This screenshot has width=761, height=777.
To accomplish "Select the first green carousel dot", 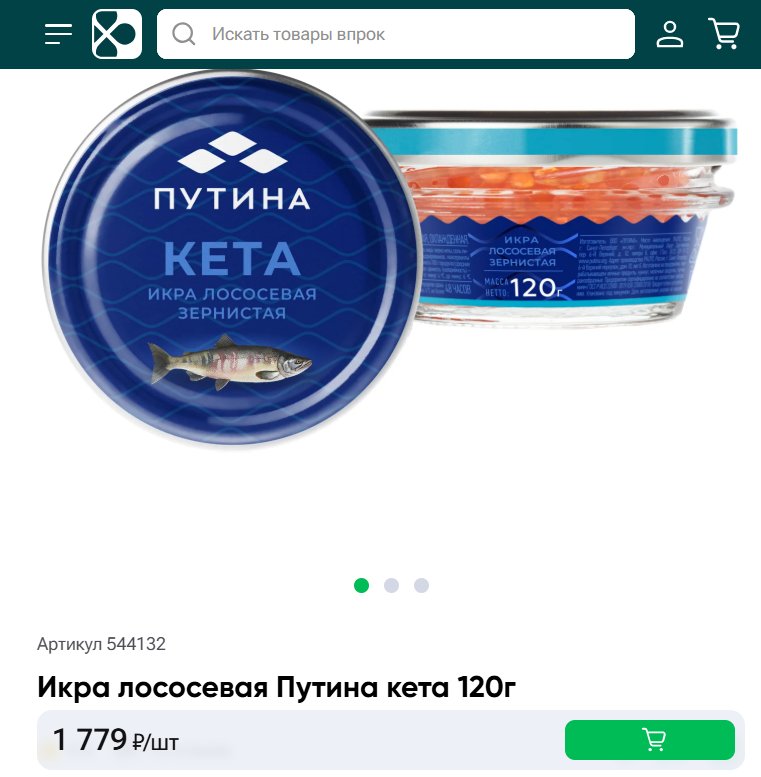I will click(x=362, y=585).
